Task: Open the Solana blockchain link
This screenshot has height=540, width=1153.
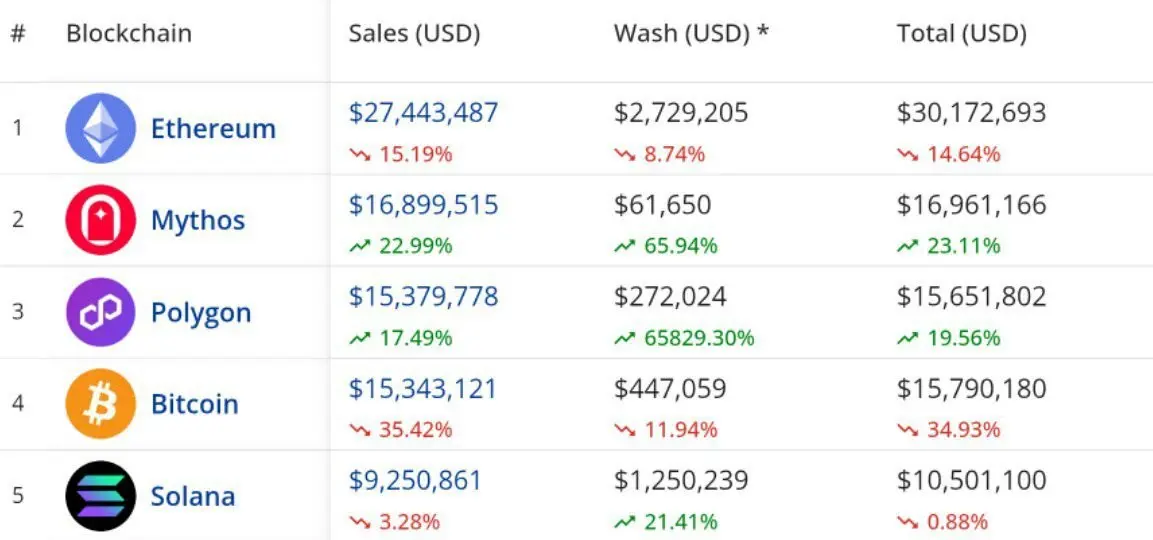Action: click(x=193, y=496)
